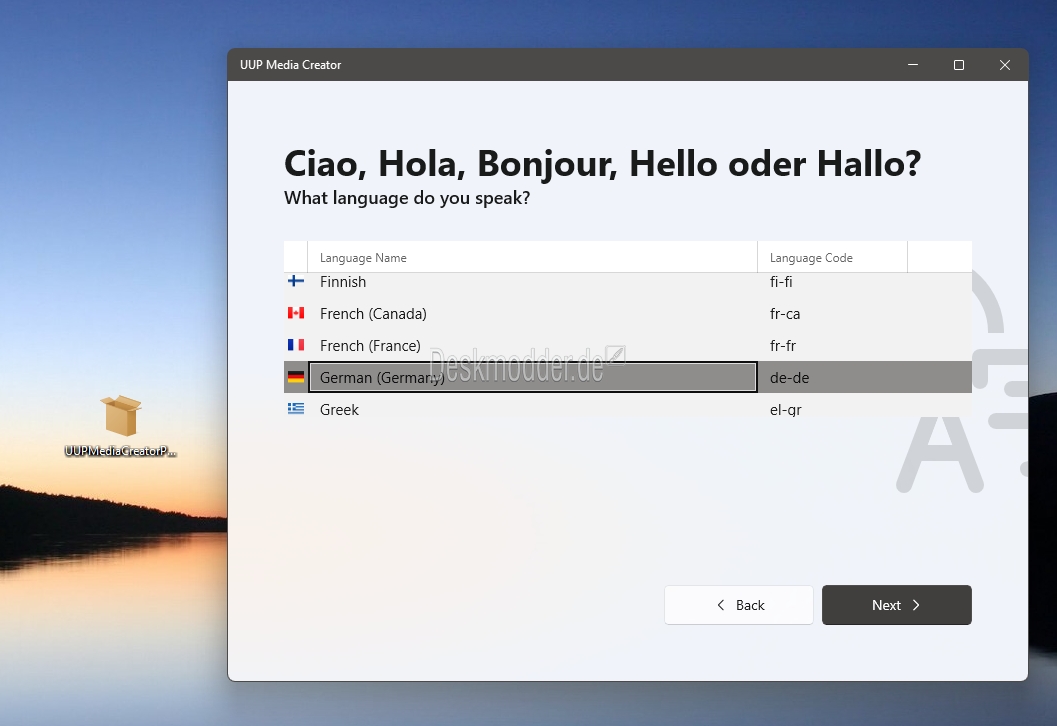Click the el-gr language code cell
The image size is (1057, 726).
click(x=785, y=410)
